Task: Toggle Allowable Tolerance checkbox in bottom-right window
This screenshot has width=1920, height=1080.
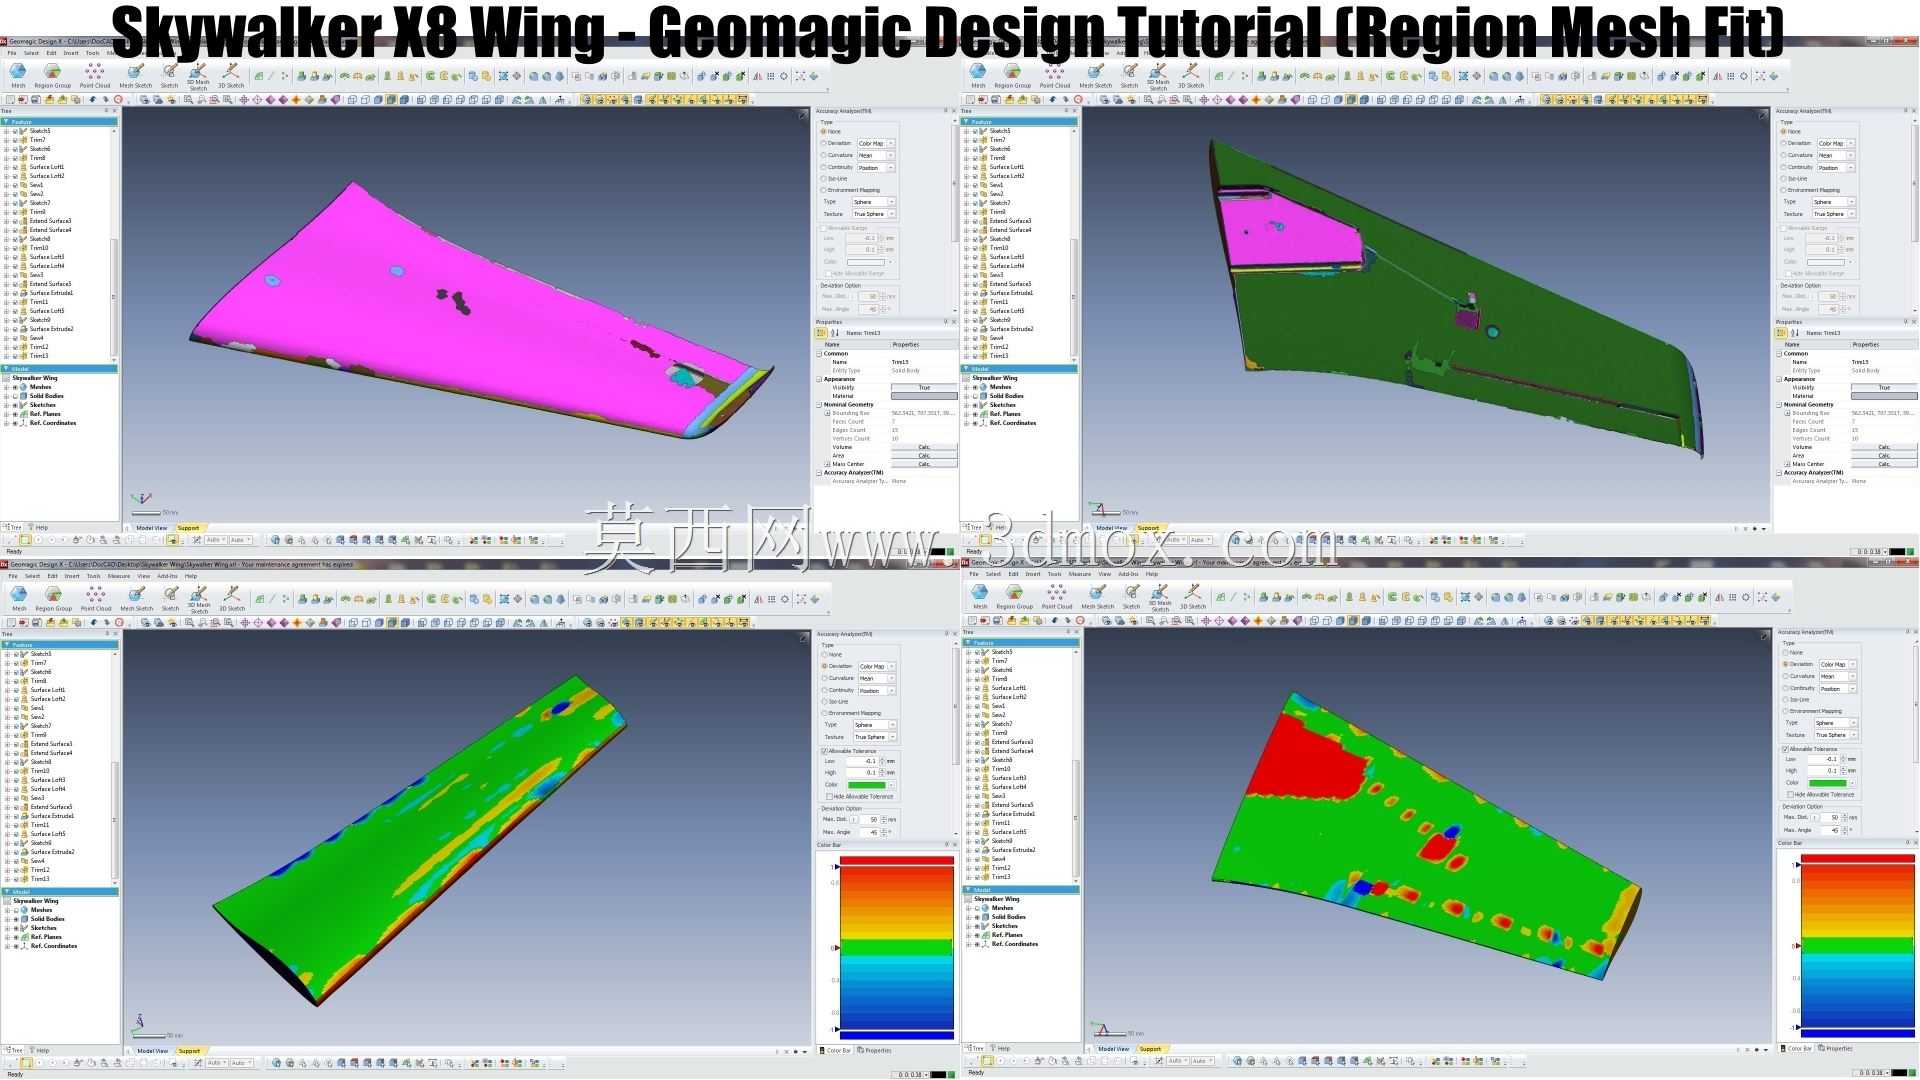Action: 1786,749
